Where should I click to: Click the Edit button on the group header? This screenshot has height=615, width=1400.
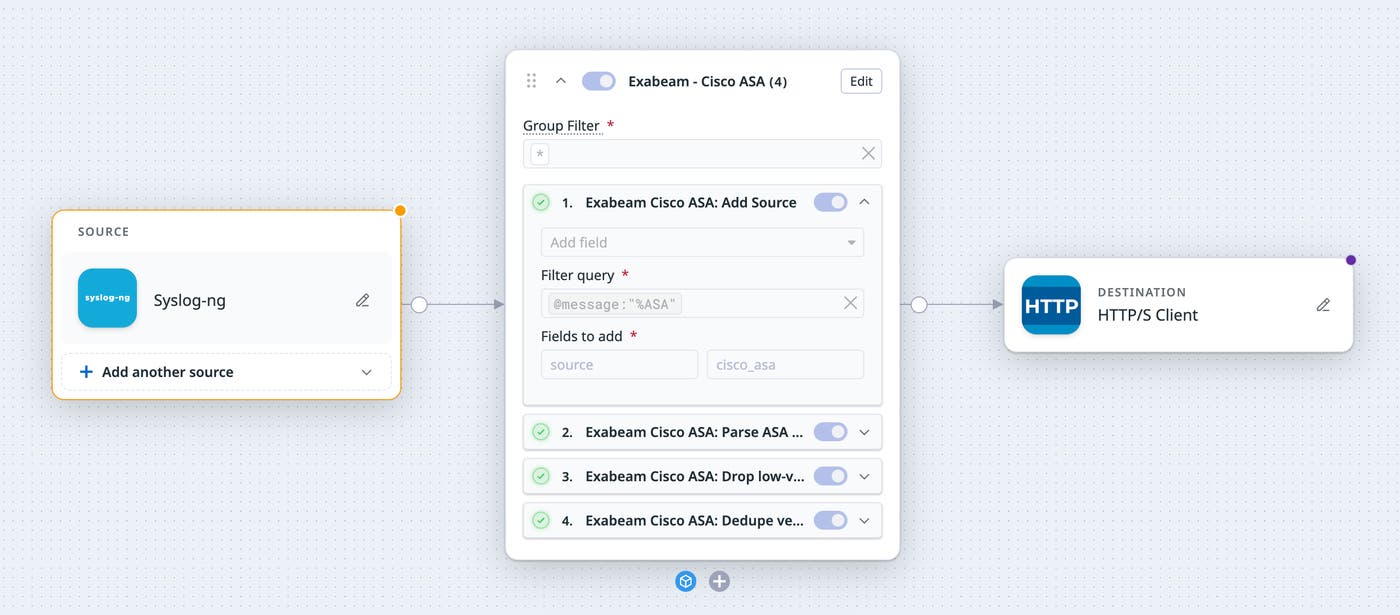[861, 81]
